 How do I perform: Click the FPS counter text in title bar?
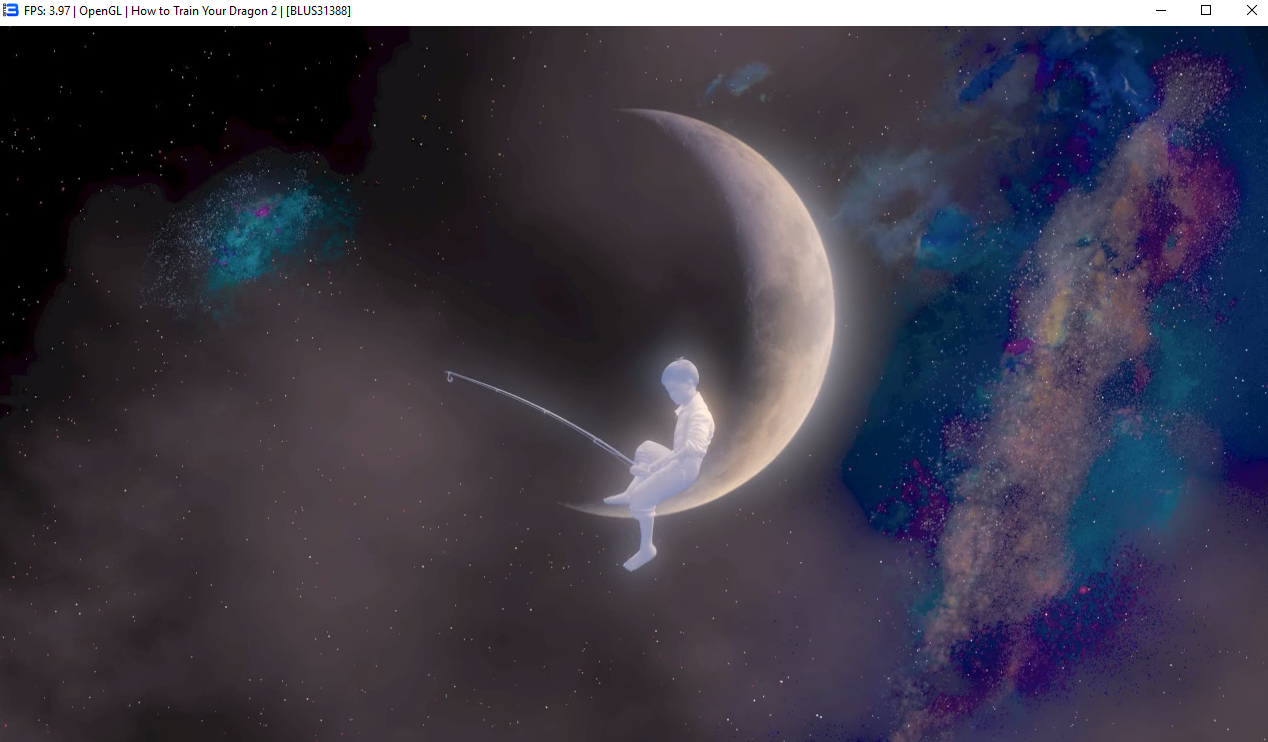(x=46, y=11)
